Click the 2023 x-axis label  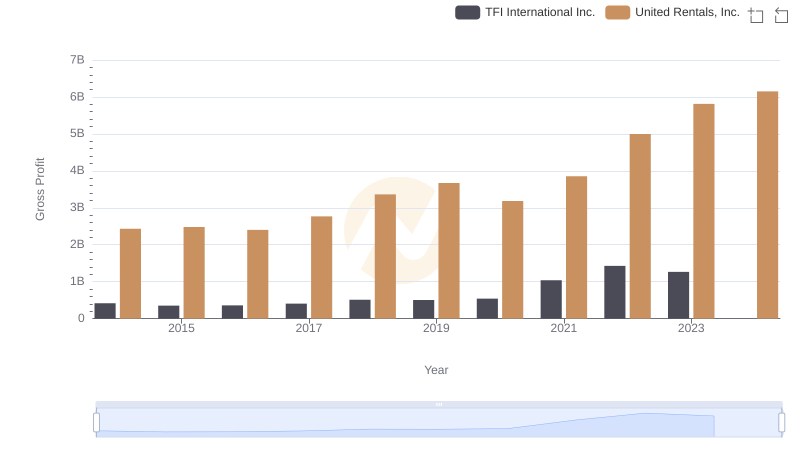point(691,328)
